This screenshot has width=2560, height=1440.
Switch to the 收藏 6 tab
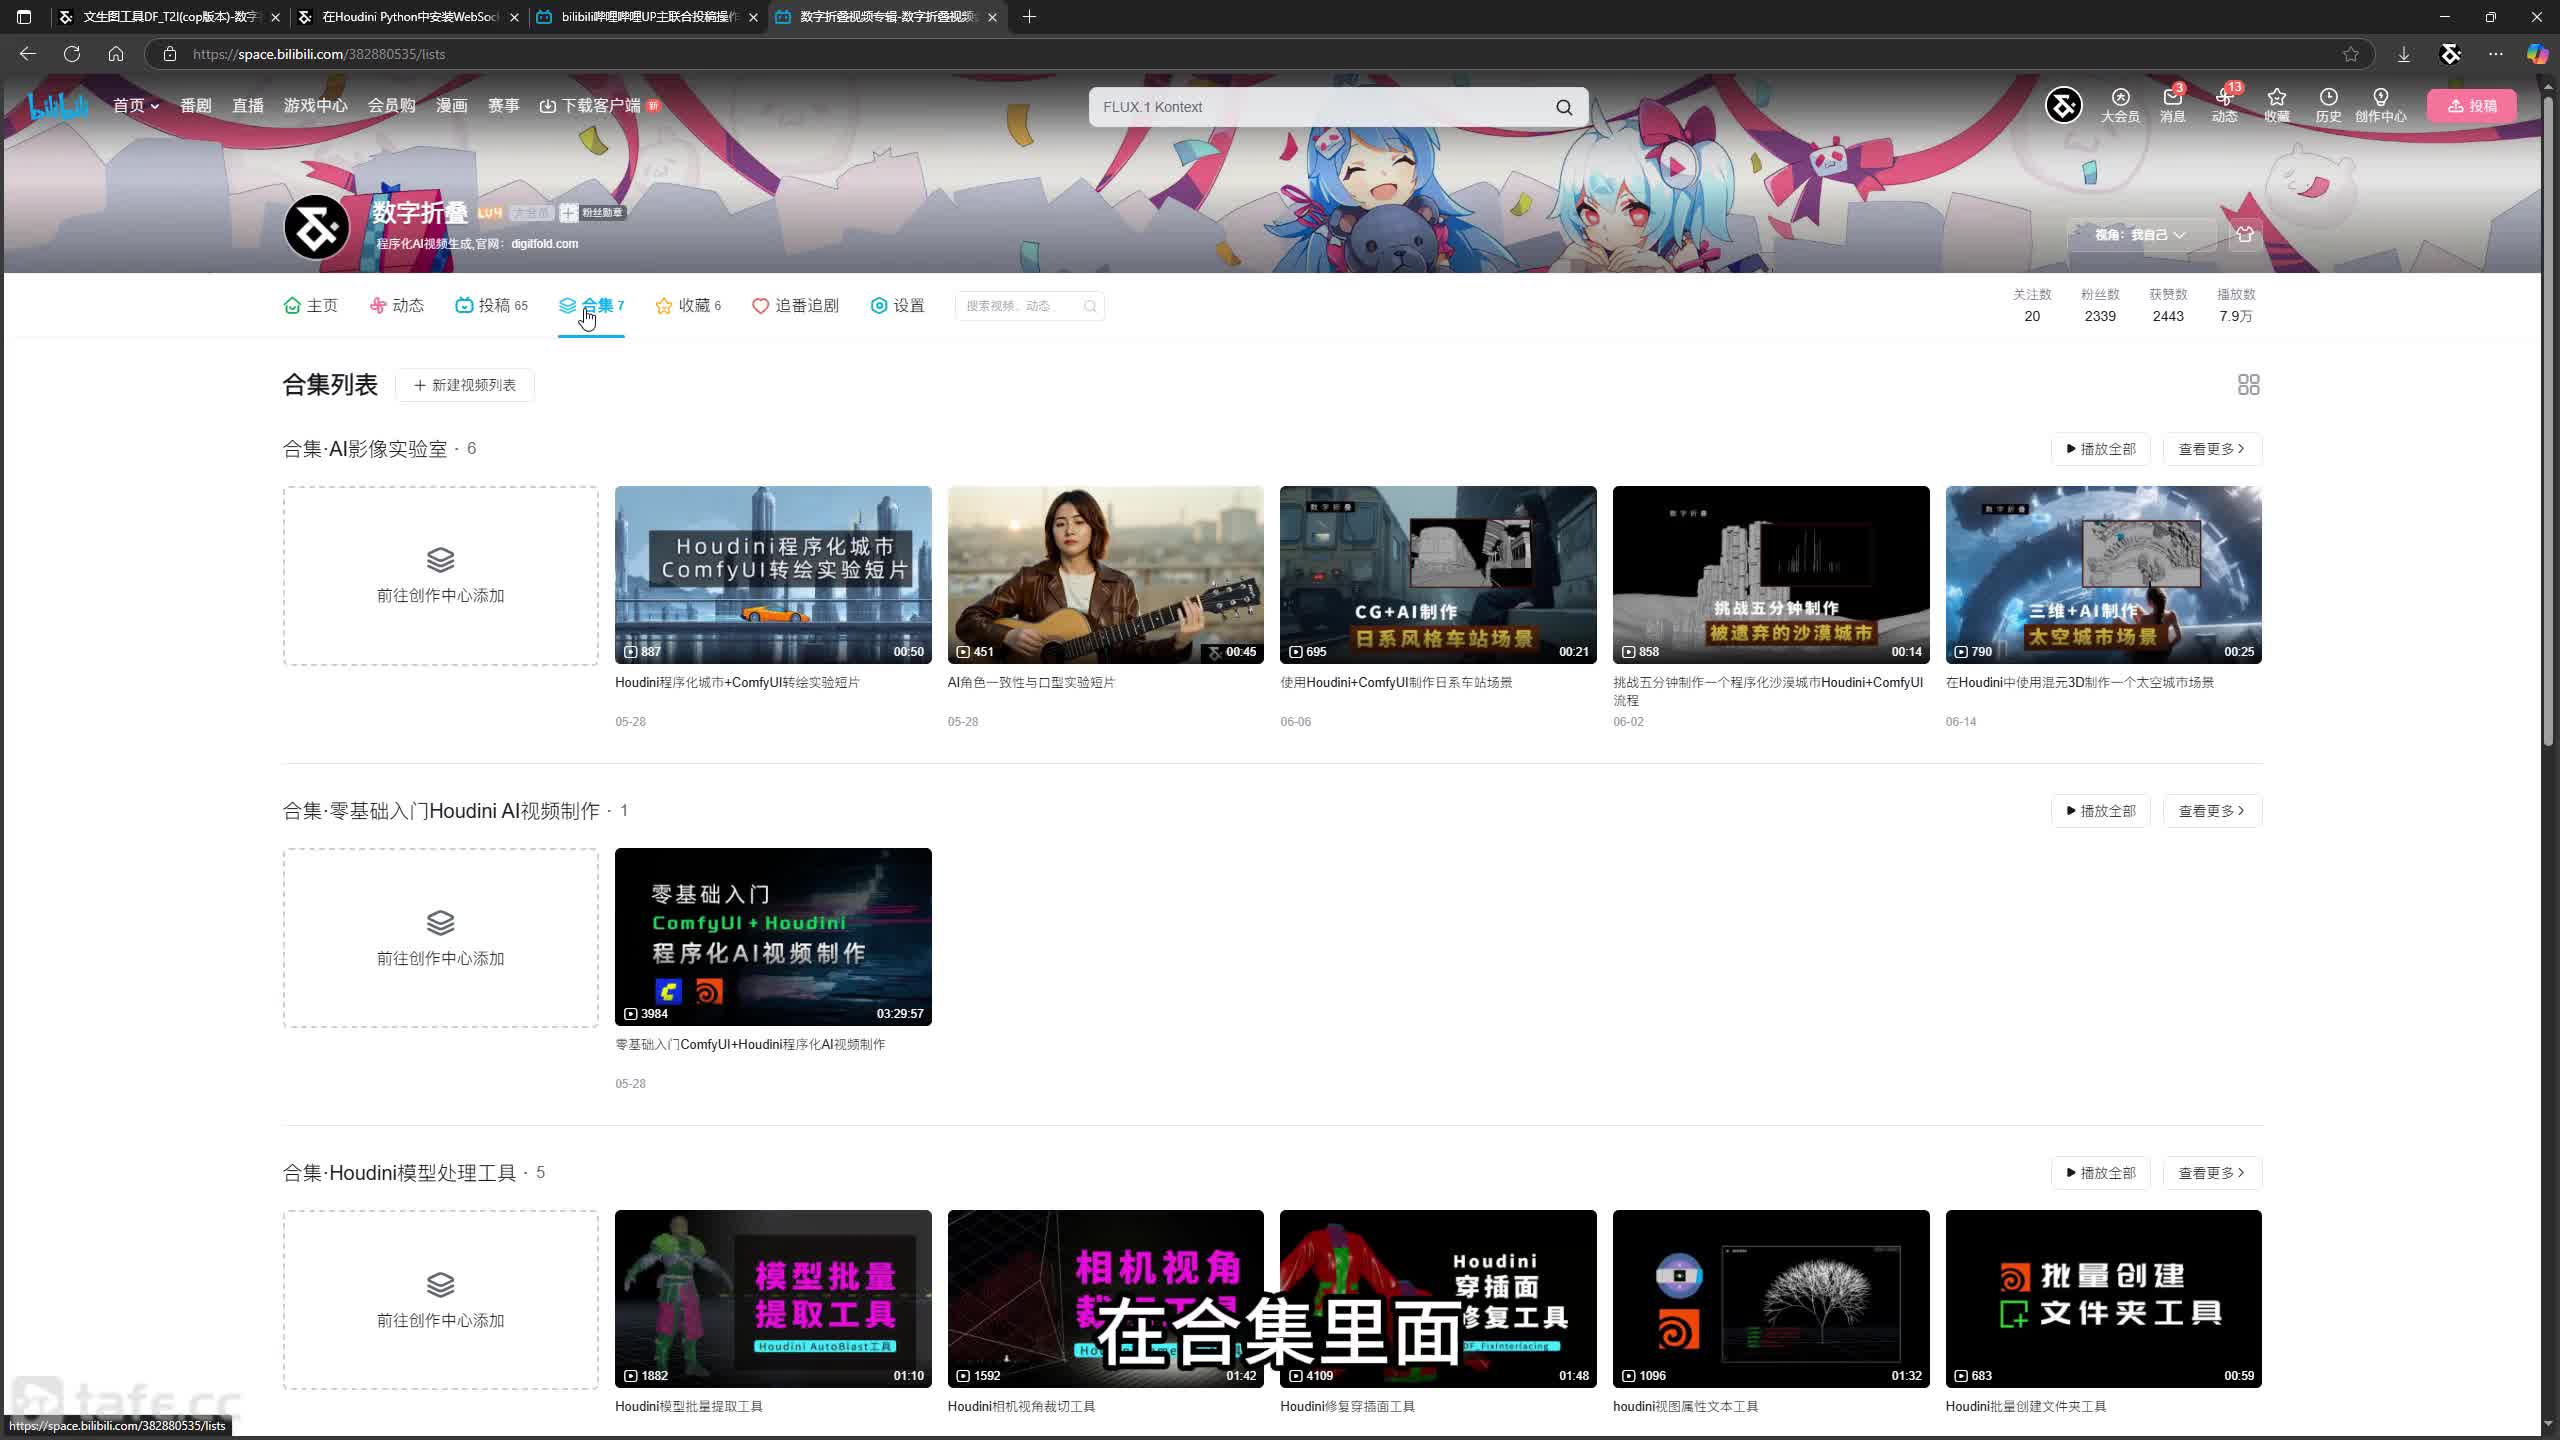point(688,306)
